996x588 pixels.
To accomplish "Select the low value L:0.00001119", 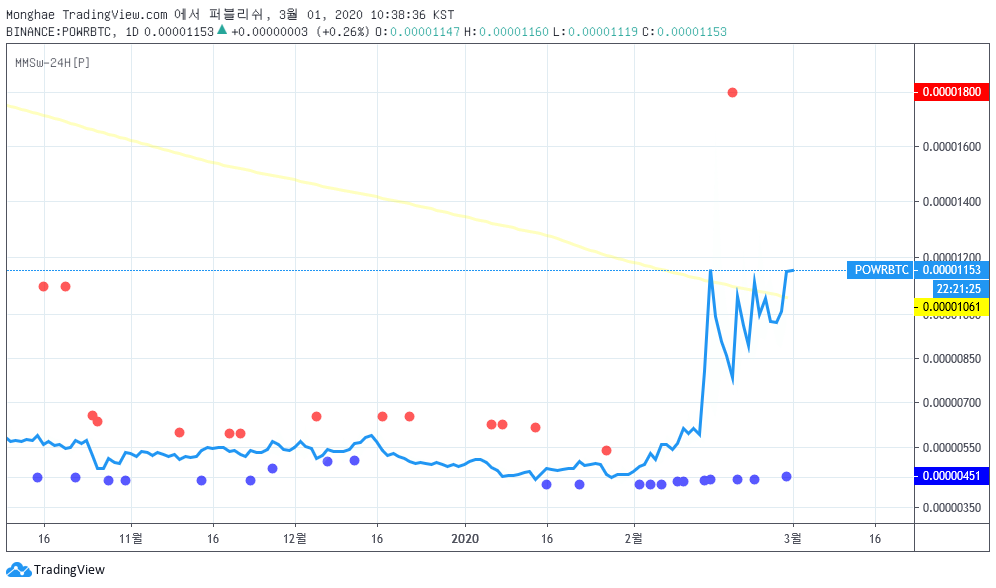I will (x=595, y=32).
